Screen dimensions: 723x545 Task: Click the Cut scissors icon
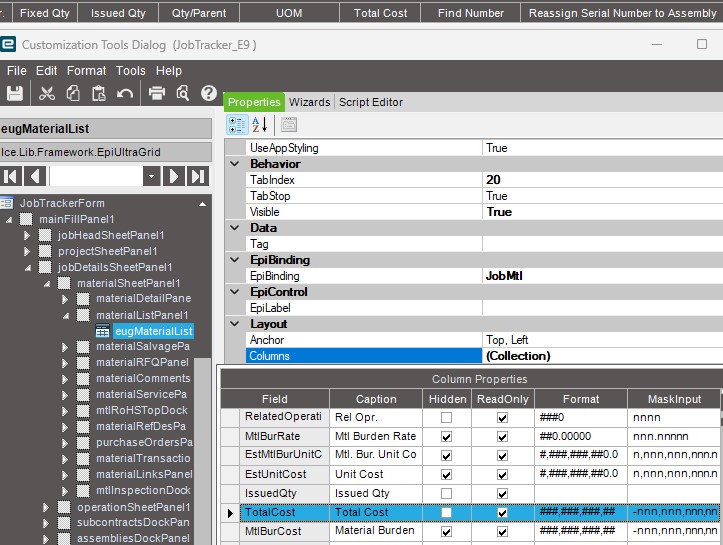point(46,93)
